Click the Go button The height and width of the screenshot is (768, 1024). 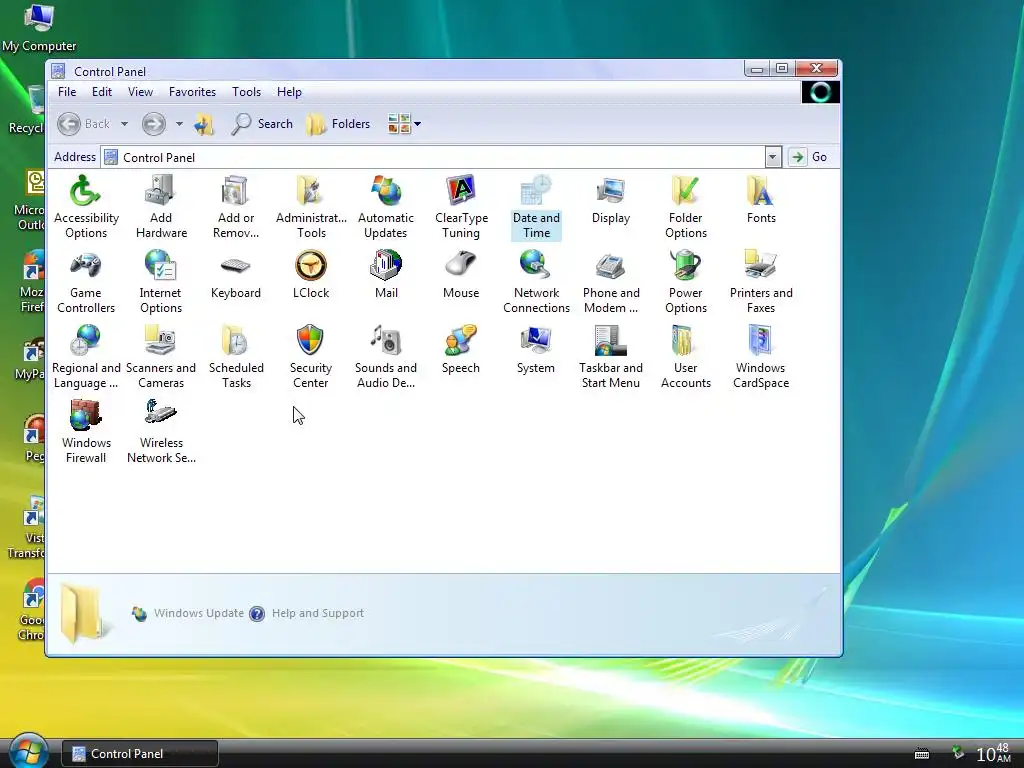[809, 157]
